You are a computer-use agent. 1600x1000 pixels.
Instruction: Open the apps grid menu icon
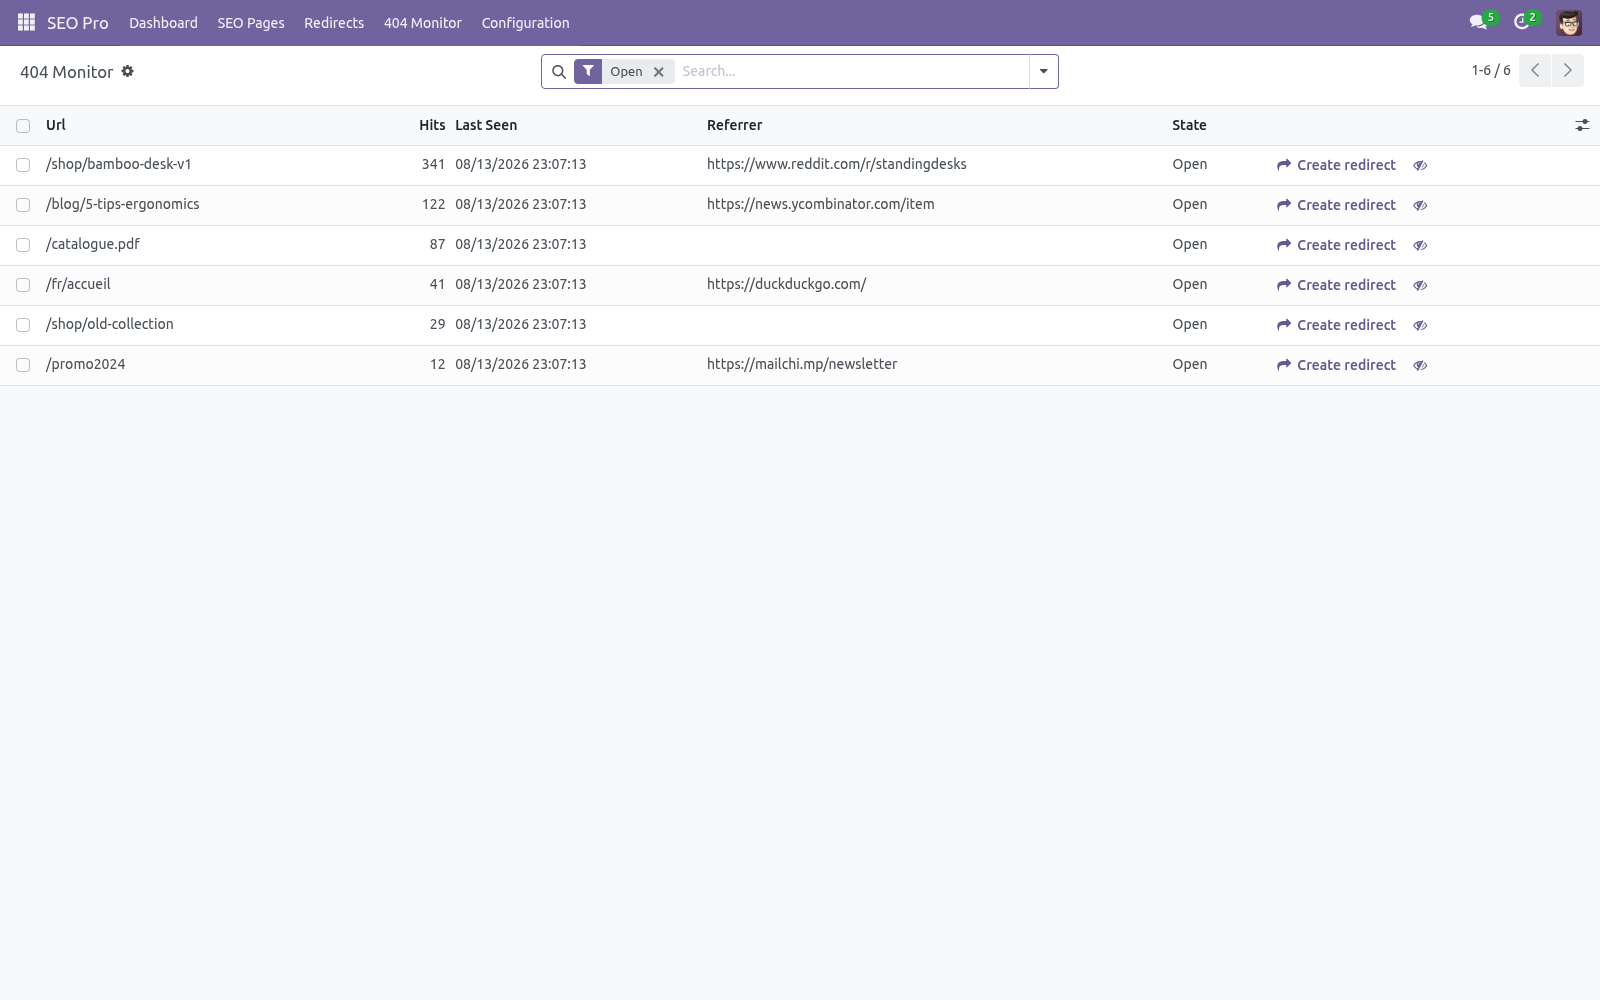pyautogui.click(x=26, y=22)
